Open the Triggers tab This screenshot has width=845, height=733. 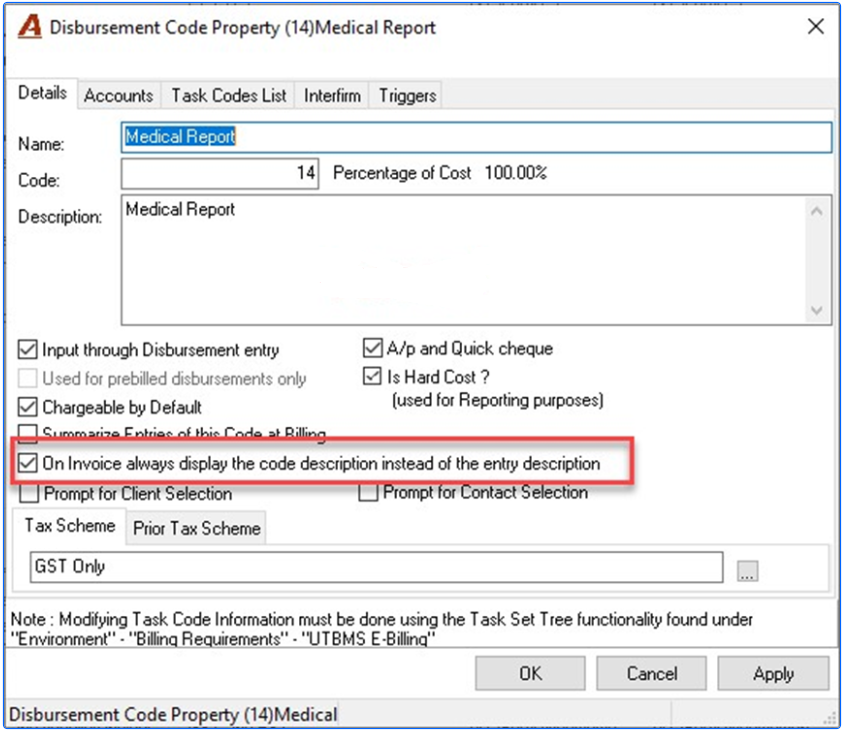point(407,95)
